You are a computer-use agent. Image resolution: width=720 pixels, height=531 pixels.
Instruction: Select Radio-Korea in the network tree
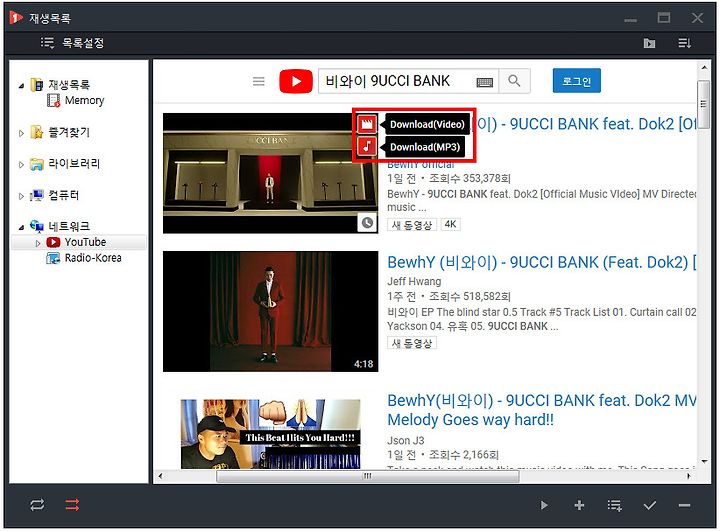[x=93, y=258]
